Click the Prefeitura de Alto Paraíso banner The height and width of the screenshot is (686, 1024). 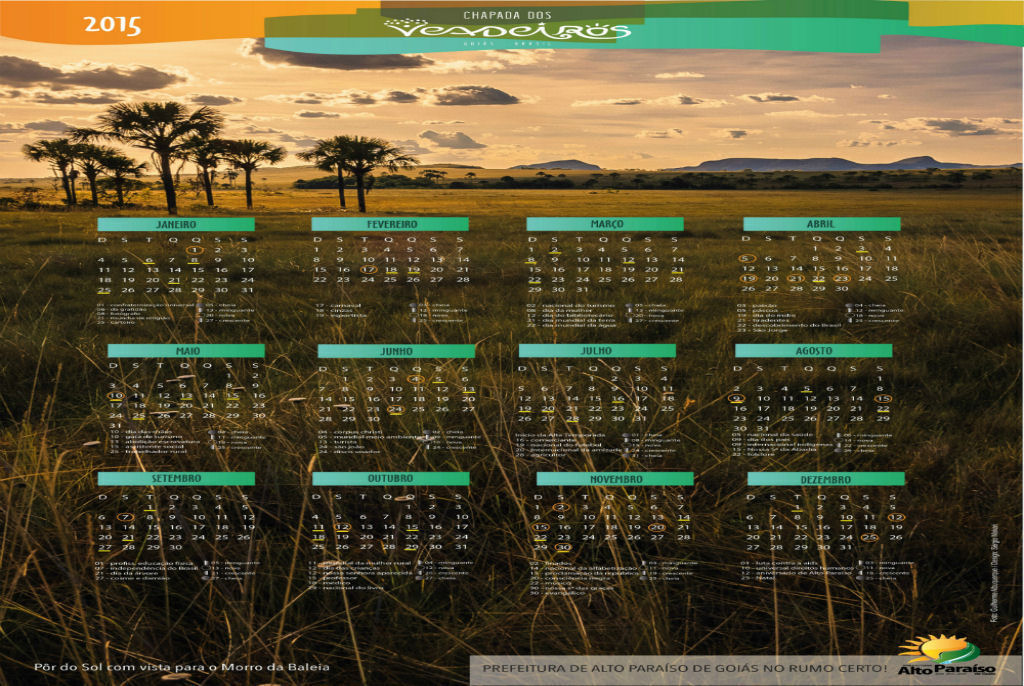(685, 667)
